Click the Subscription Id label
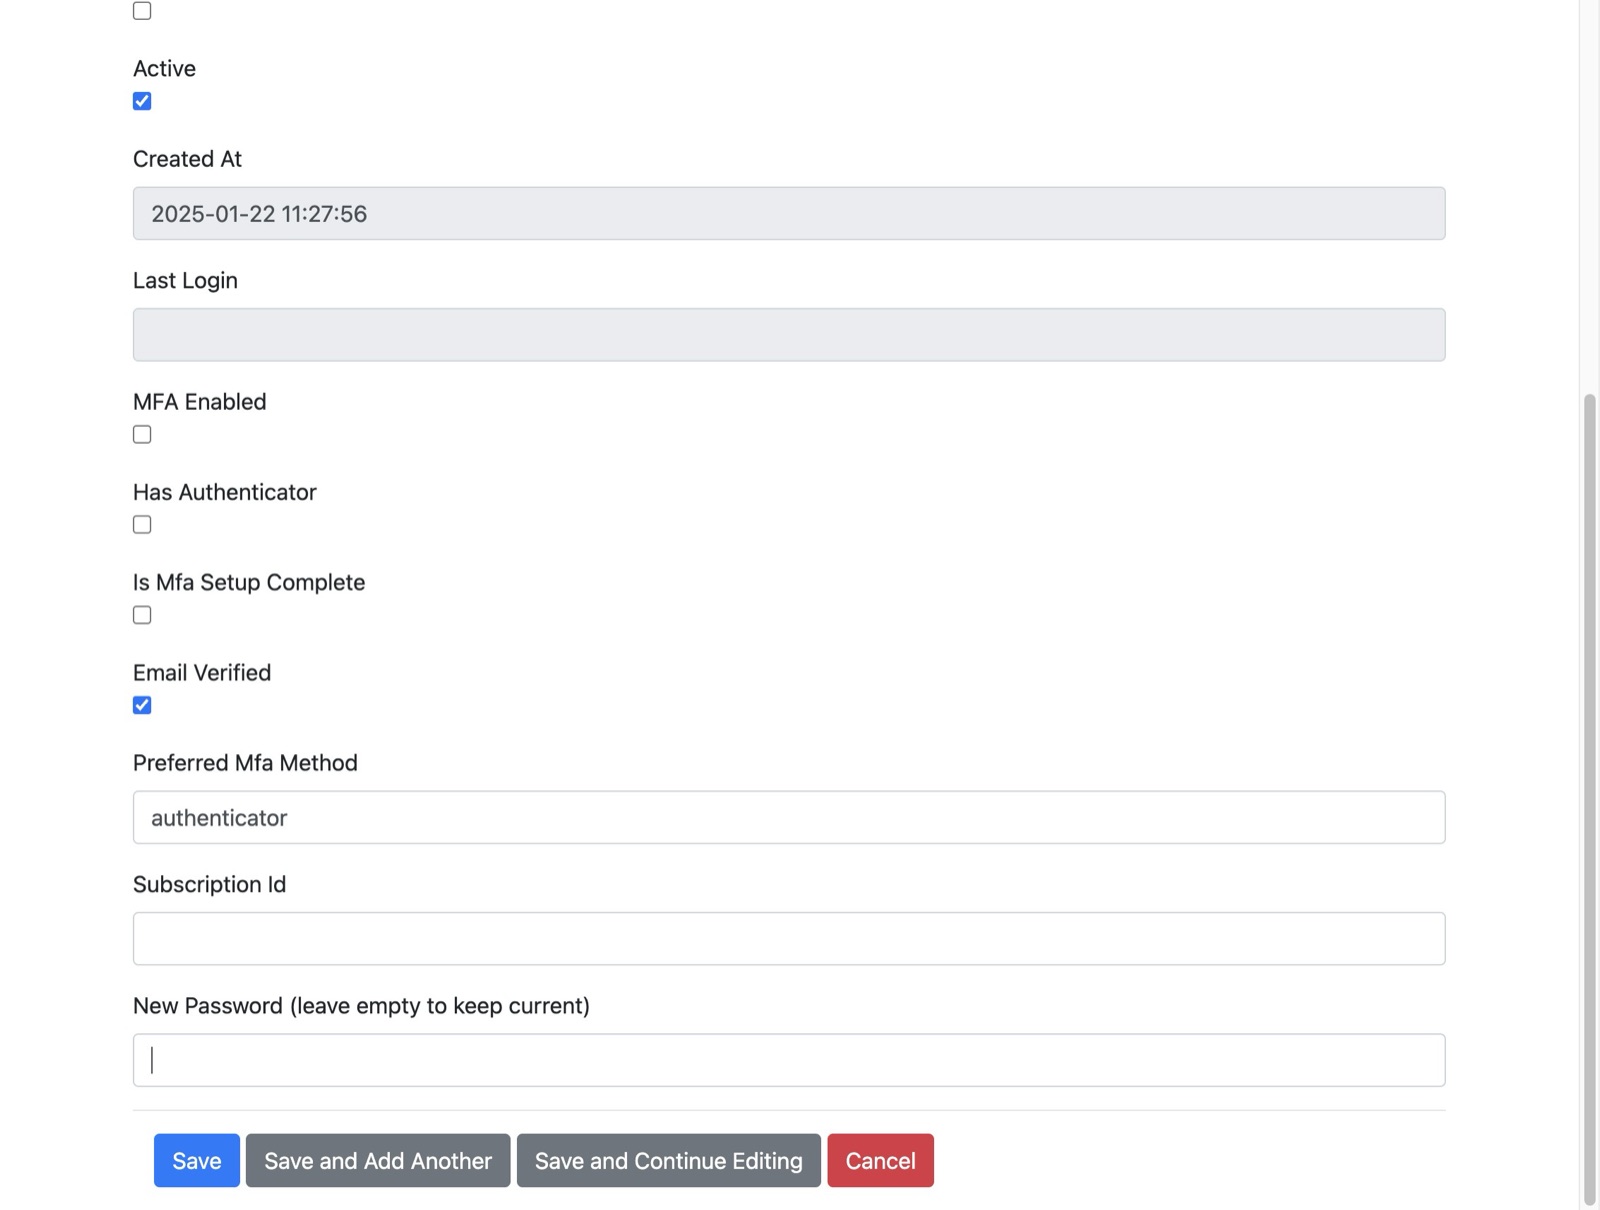 click(x=210, y=884)
